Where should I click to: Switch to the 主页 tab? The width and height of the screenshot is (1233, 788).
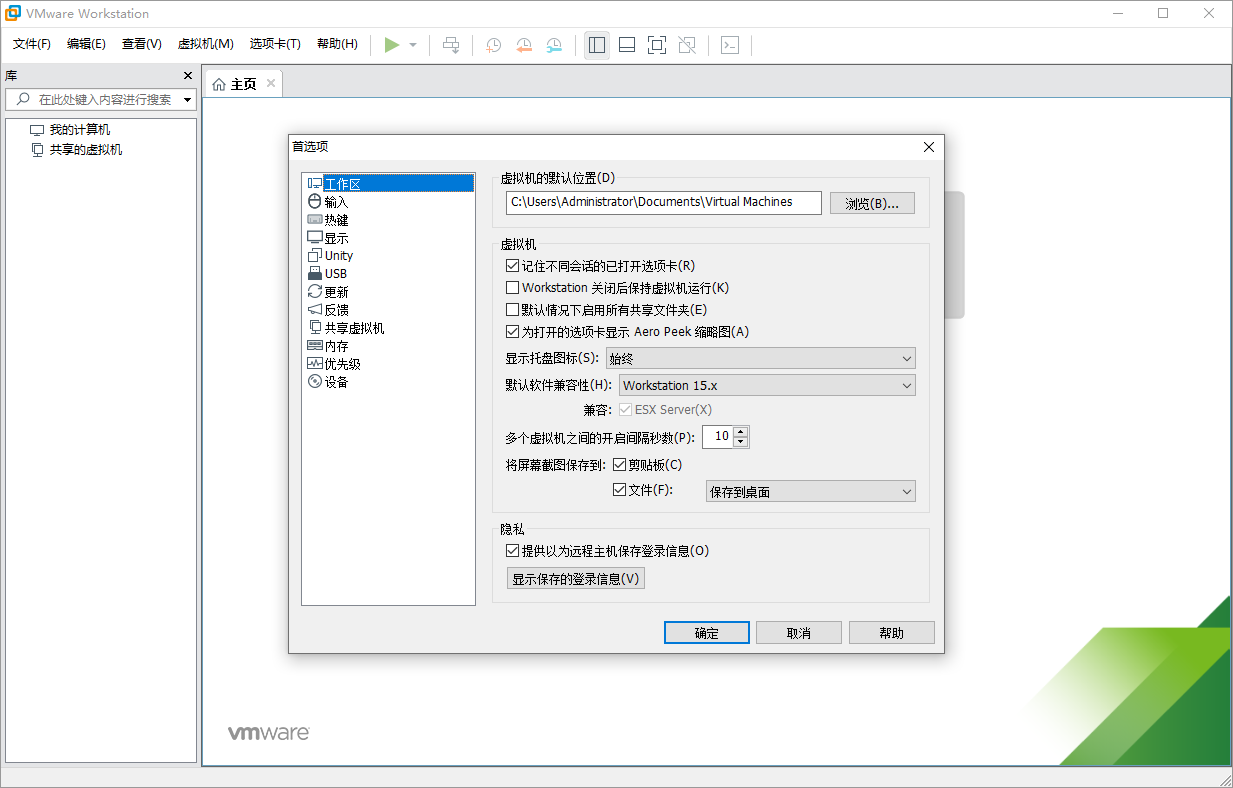(243, 84)
